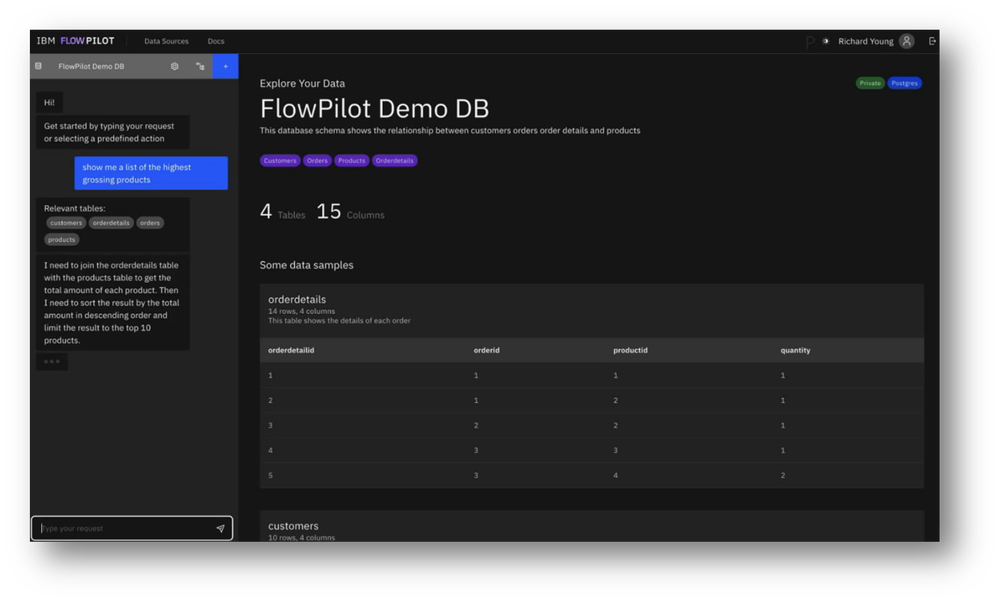Image resolution: width=1000 pixels, height=602 pixels.
Task: Click the '14 rows, 4 columns' text
Action: pos(302,311)
